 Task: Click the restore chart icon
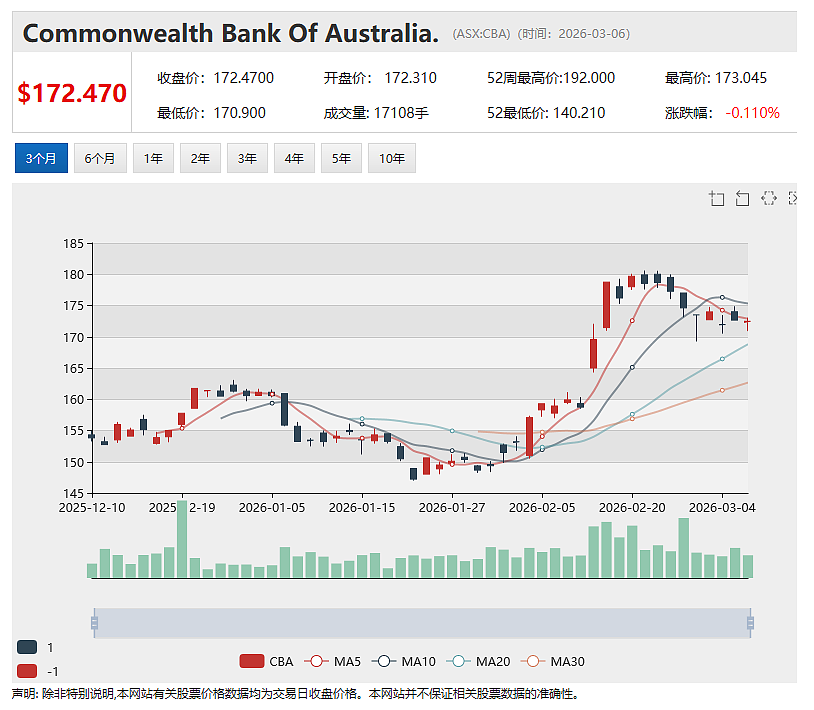[x=769, y=198]
